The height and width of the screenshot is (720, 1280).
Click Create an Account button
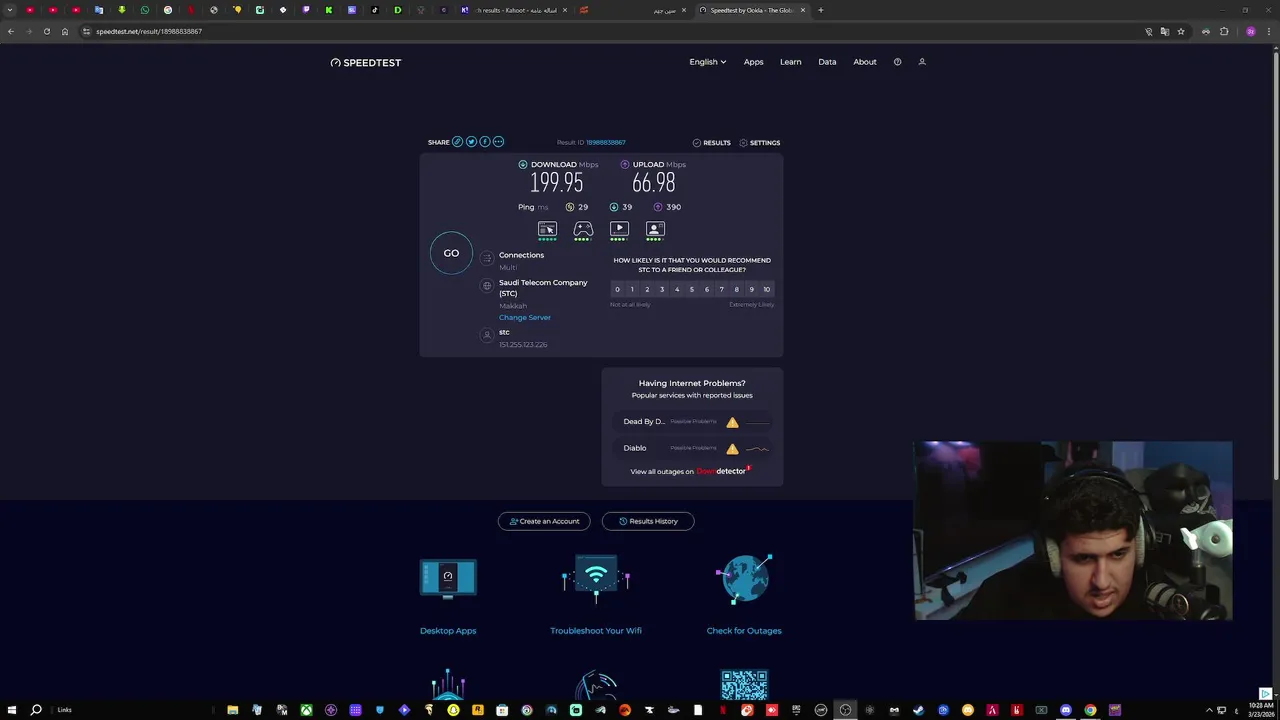pyautogui.click(x=544, y=521)
